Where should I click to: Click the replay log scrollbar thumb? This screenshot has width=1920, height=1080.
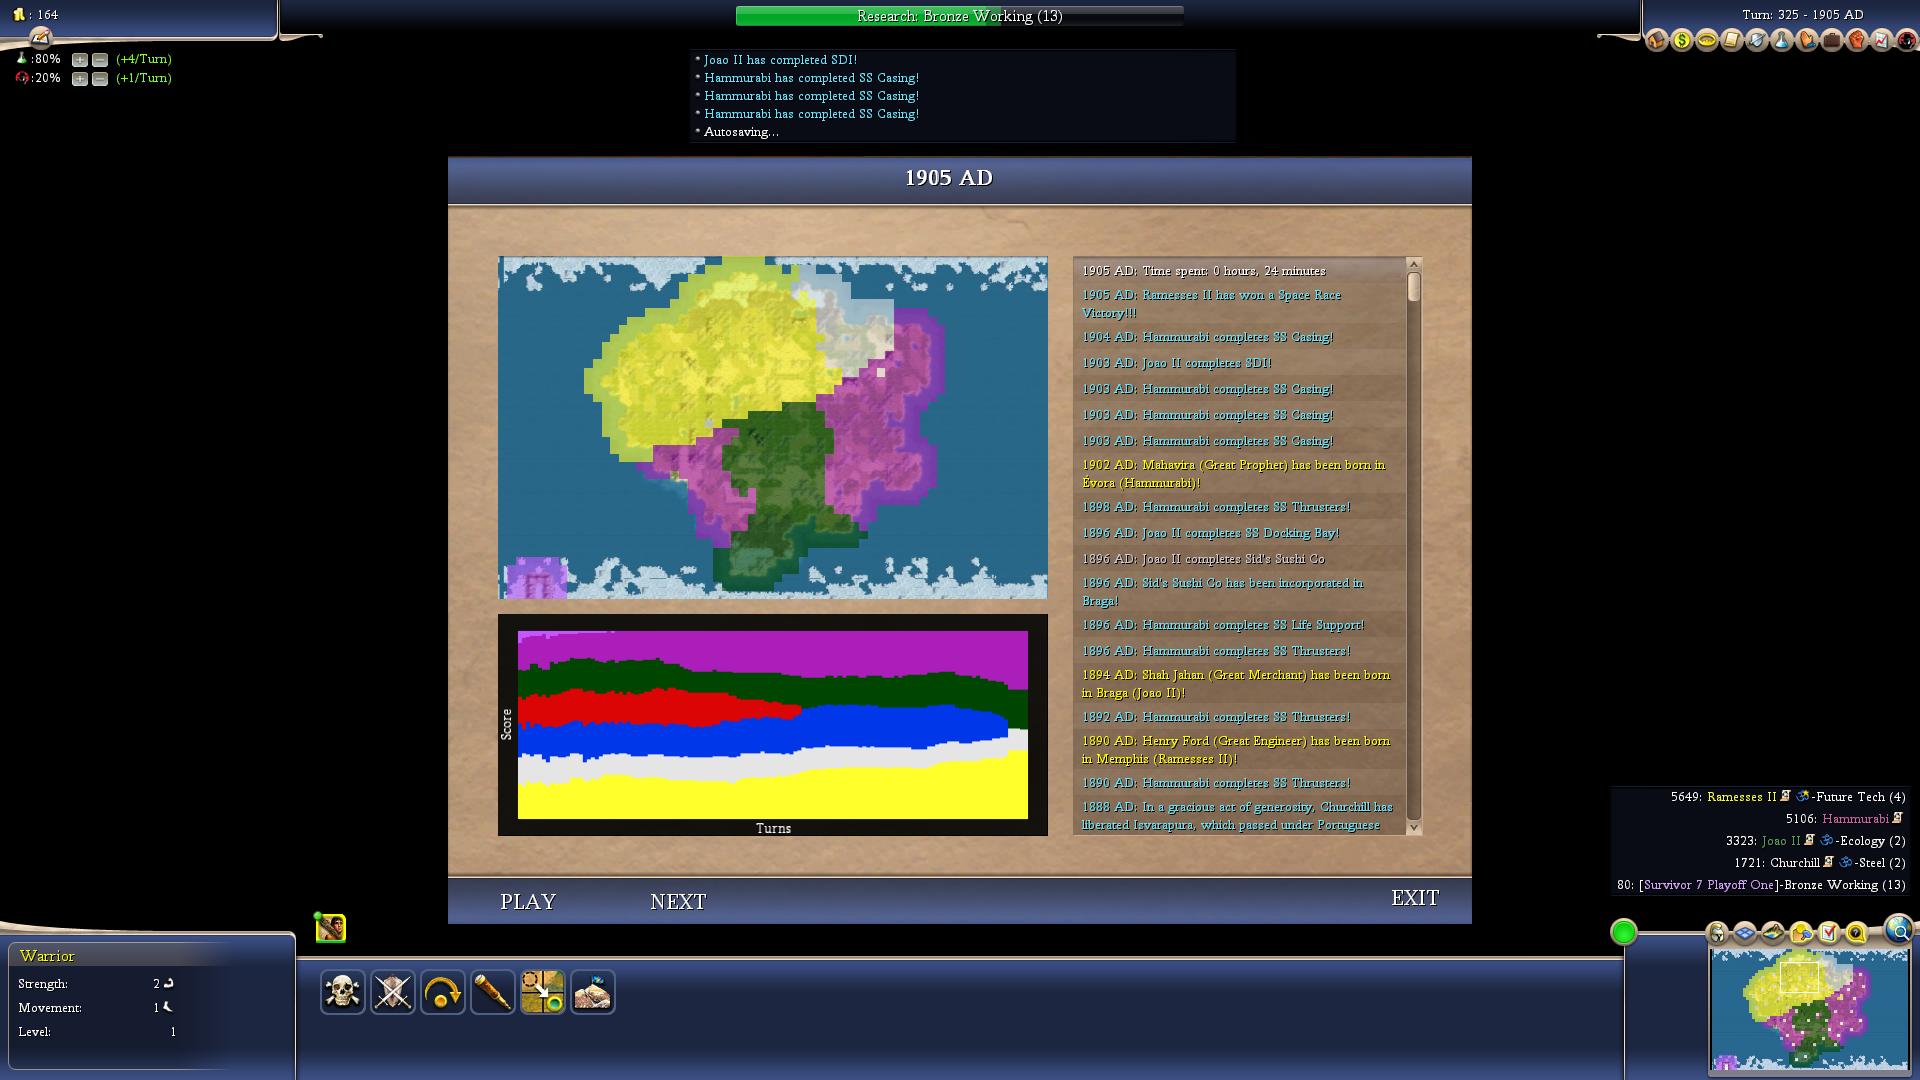point(1414,287)
